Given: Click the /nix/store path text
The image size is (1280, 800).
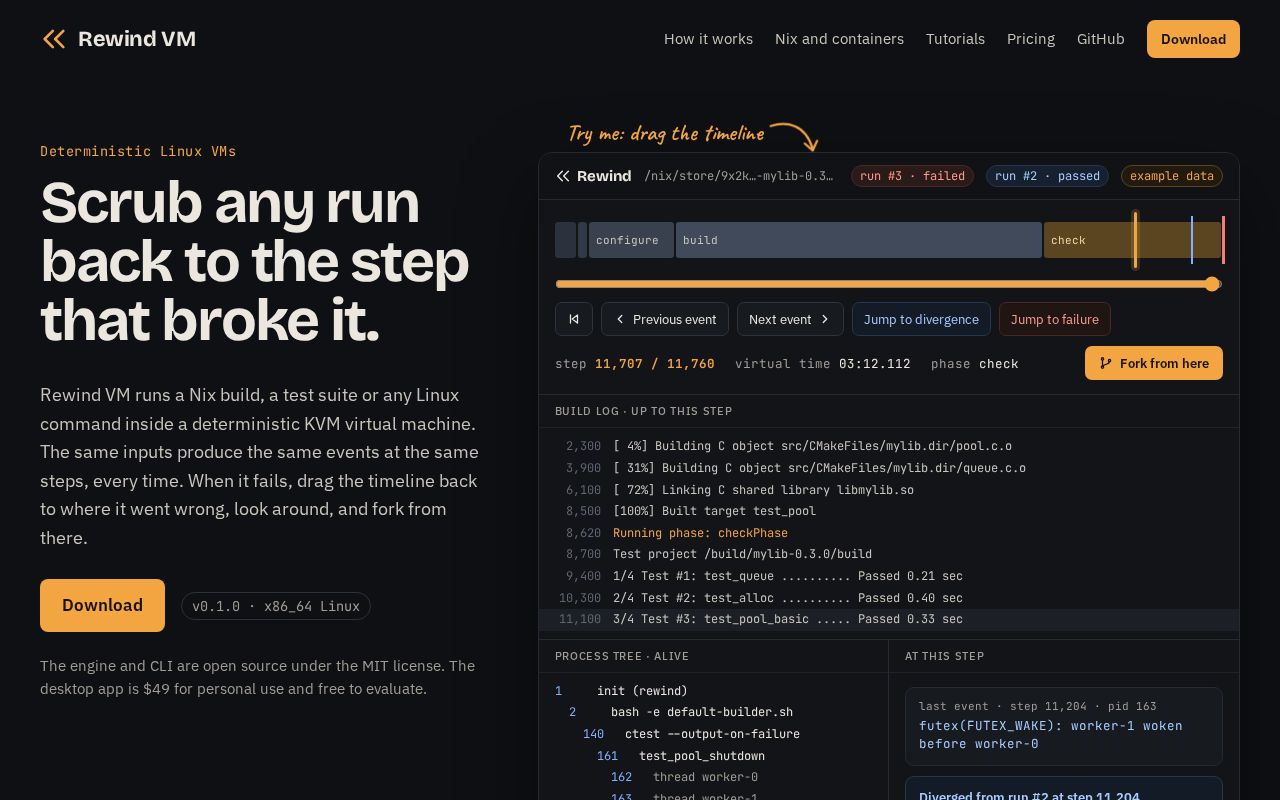Looking at the screenshot, I should point(739,176).
